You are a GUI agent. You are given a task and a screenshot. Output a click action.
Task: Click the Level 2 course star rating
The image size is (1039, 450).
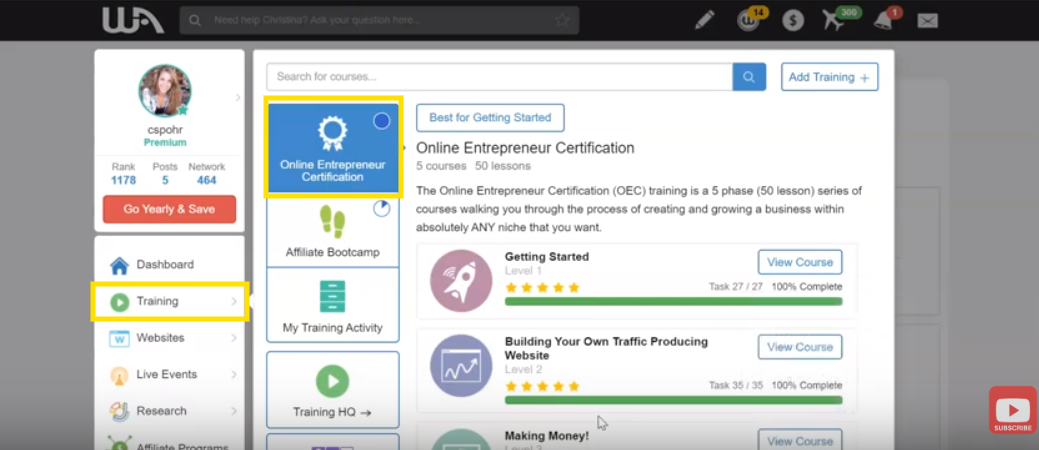[543, 386]
